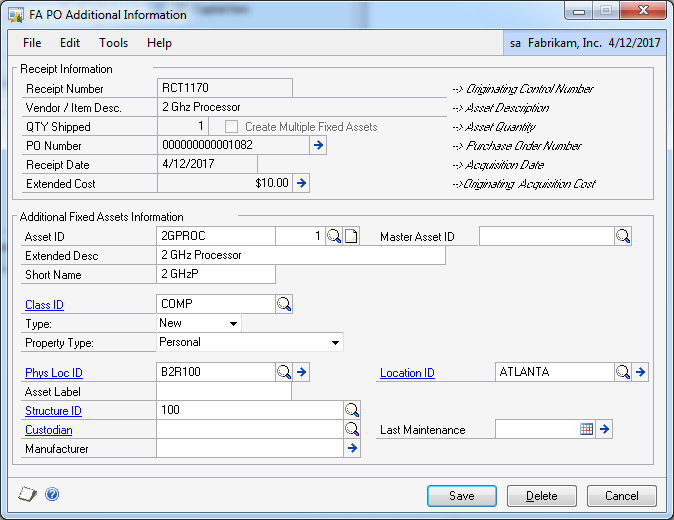The image size is (674, 520).
Task: Follow the Phys Loc ID link
Action: click(54, 373)
